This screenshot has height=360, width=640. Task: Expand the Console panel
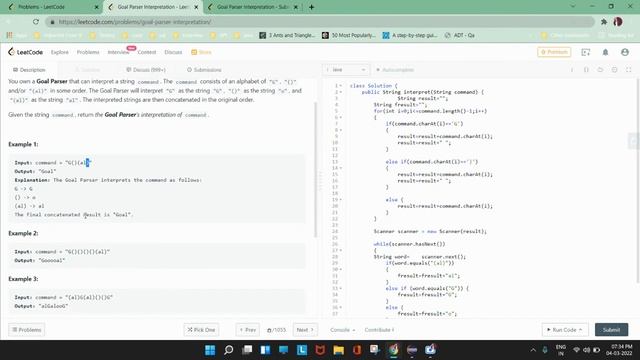click(x=342, y=330)
